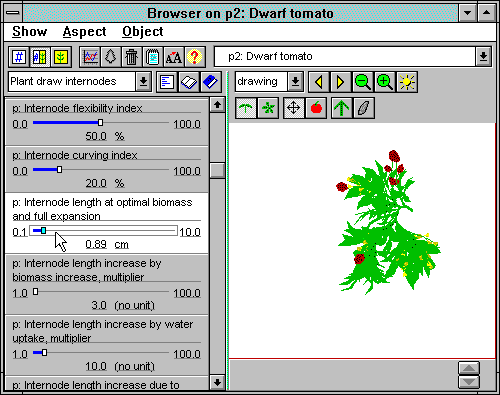Open the drawing mode dropdown arrow
Screen dimensions: 500x395
click(x=295, y=82)
